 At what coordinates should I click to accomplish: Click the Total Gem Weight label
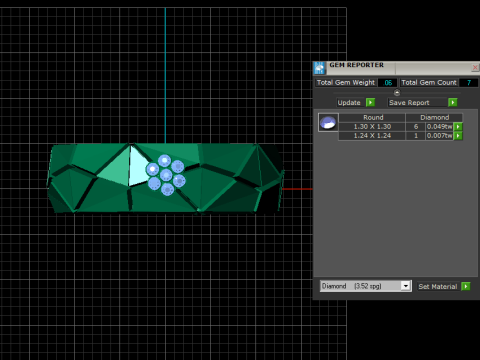[x=346, y=82]
